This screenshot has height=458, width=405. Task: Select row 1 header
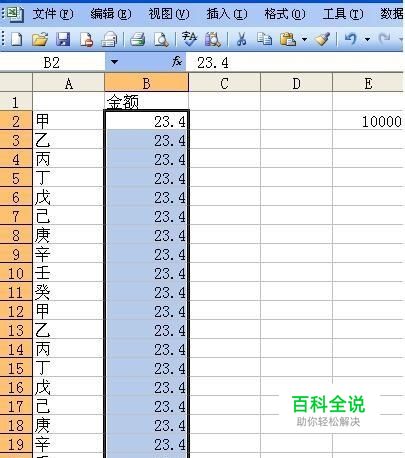(16, 102)
